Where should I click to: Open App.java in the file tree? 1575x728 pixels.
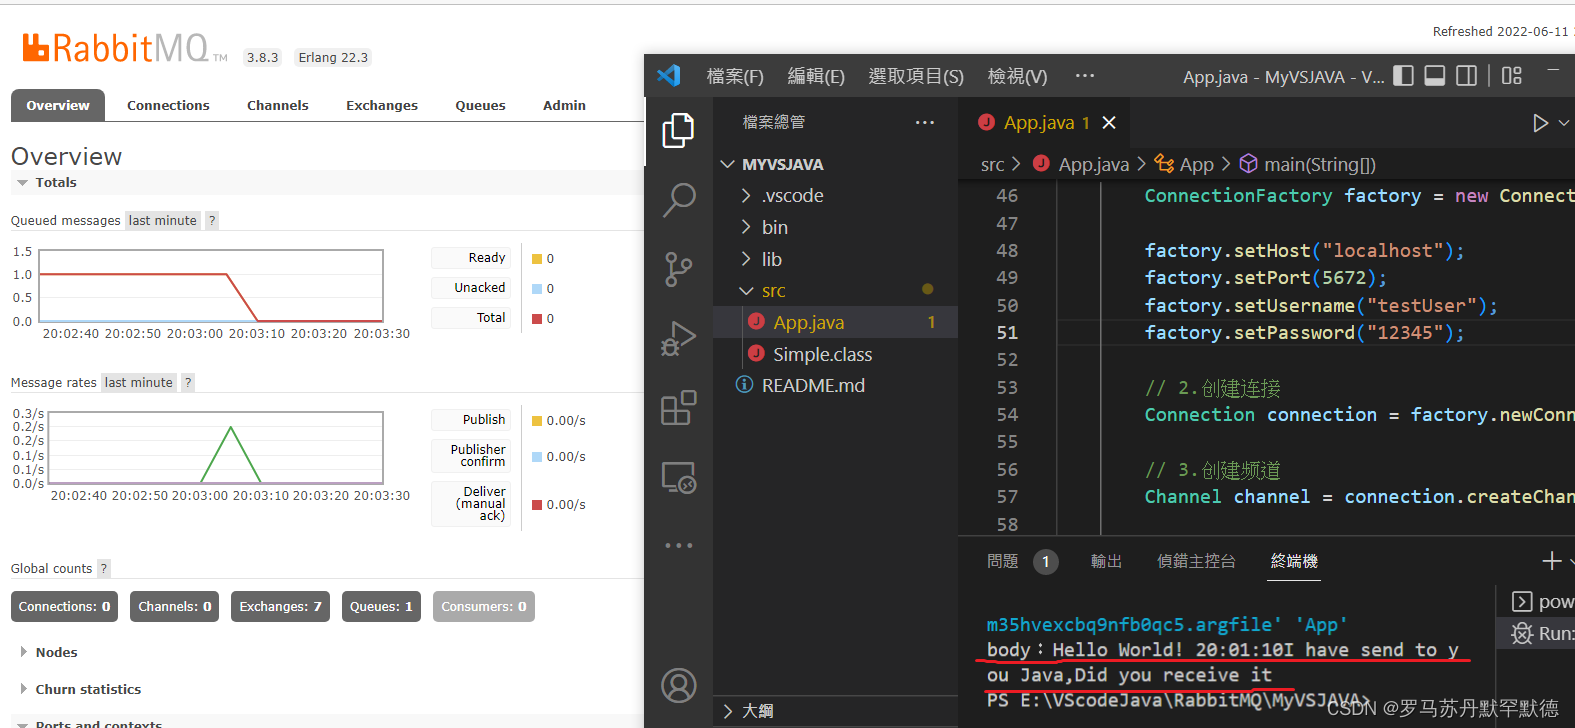coord(835,322)
